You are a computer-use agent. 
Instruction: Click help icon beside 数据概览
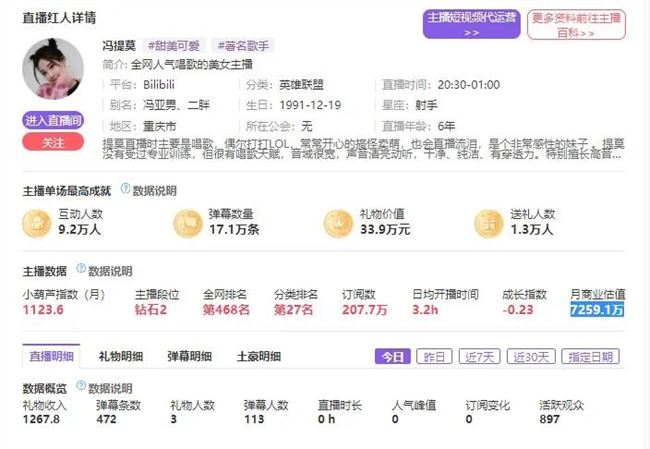point(79,387)
